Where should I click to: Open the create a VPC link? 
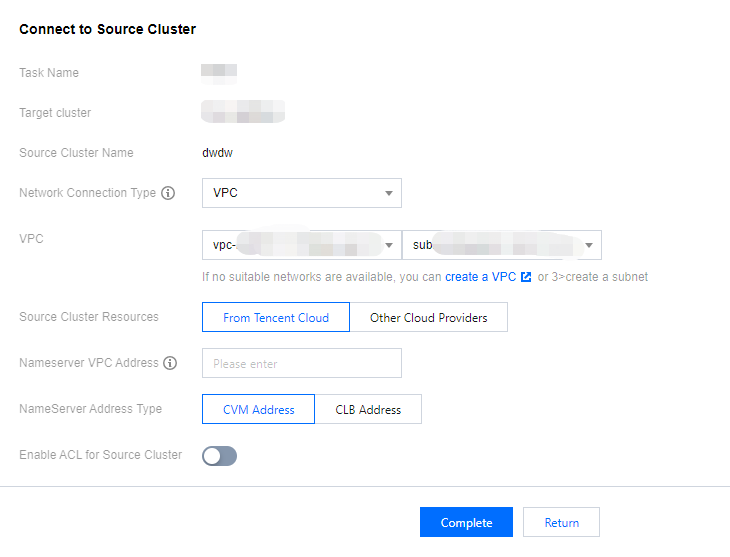click(481, 277)
